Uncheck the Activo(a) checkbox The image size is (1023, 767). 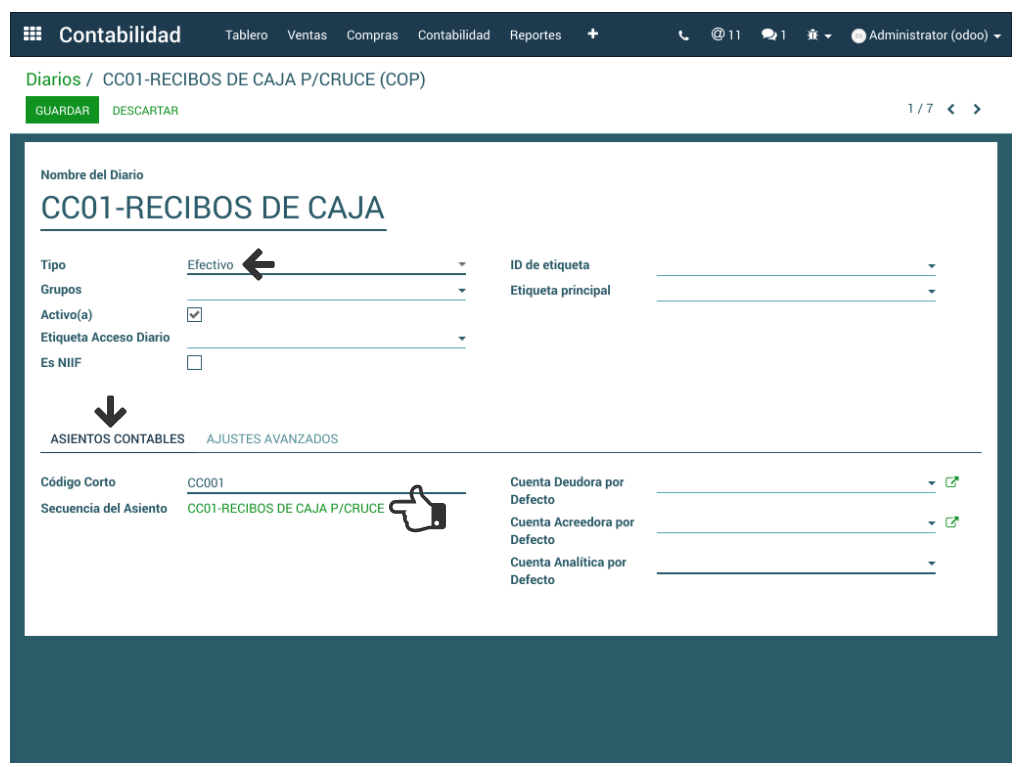(195, 314)
